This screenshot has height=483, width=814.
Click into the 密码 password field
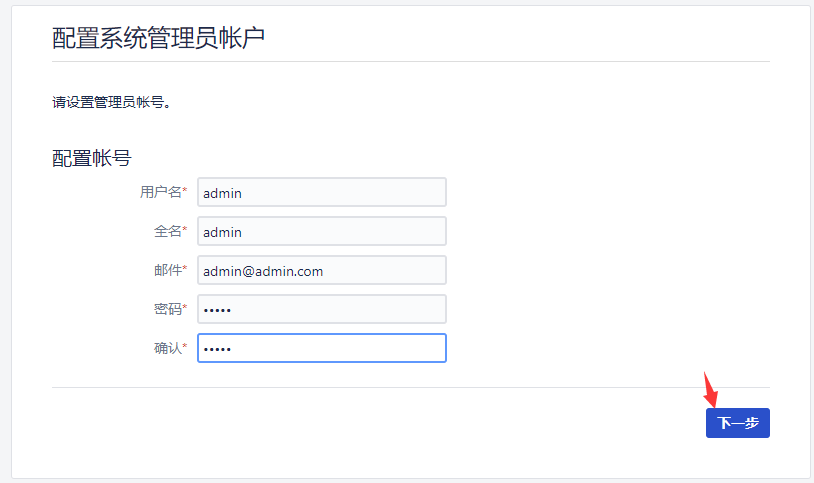[x=321, y=309]
